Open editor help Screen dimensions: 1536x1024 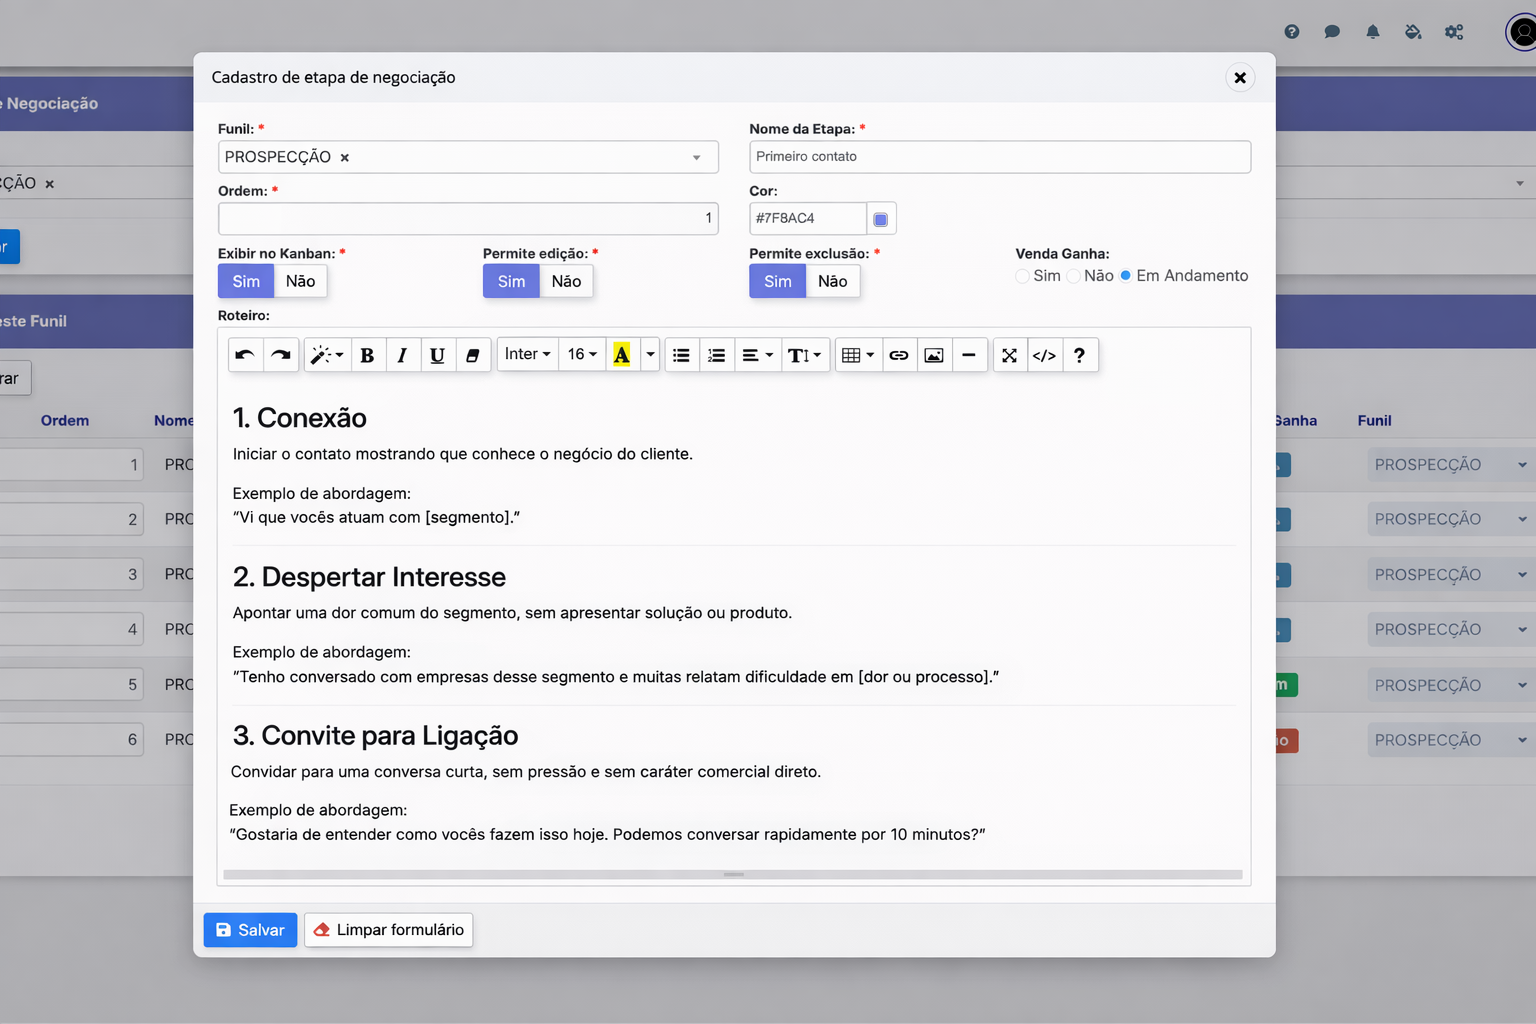point(1080,355)
